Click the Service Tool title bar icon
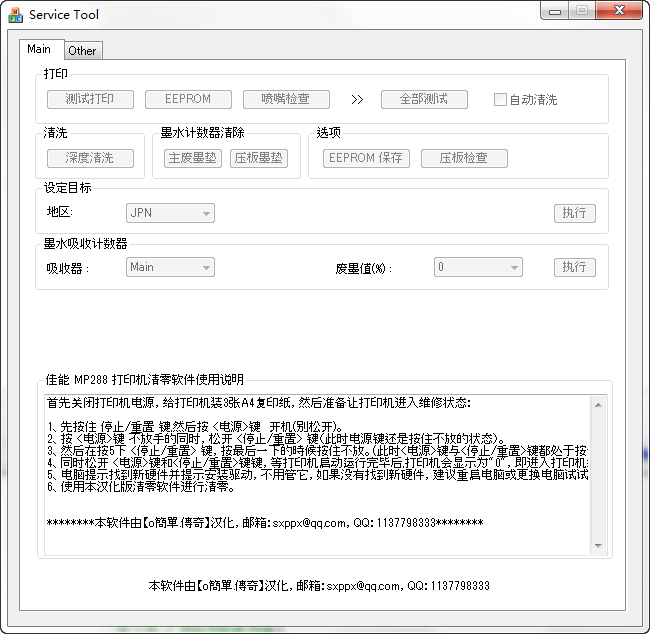Image resolution: width=650 pixels, height=634 pixels. coord(16,15)
